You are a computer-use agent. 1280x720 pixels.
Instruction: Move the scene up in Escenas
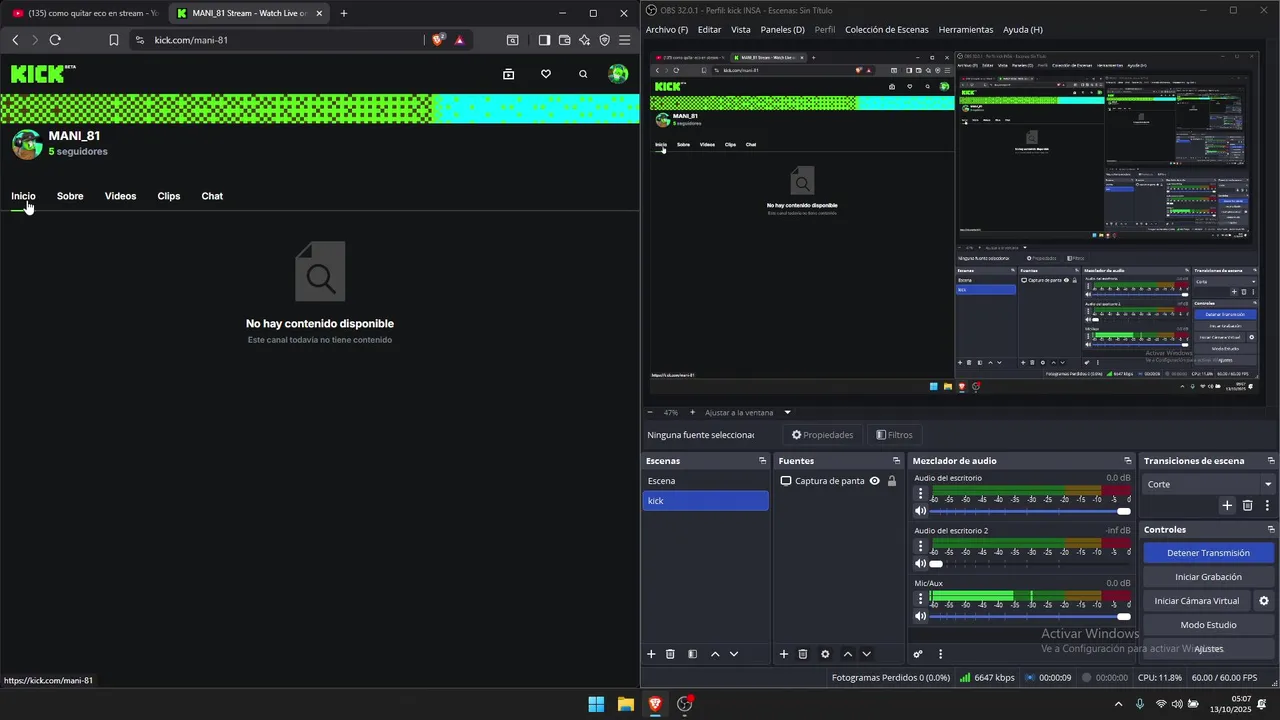coord(715,654)
